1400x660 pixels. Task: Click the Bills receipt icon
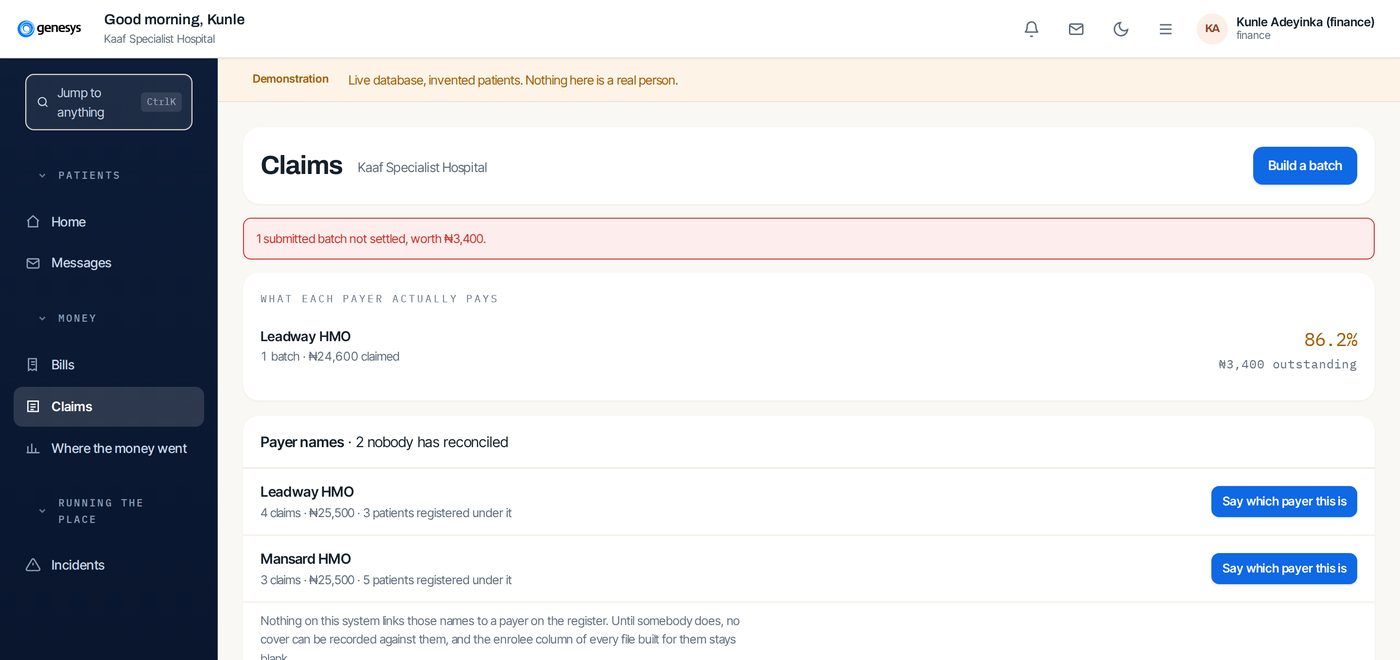(33, 365)
